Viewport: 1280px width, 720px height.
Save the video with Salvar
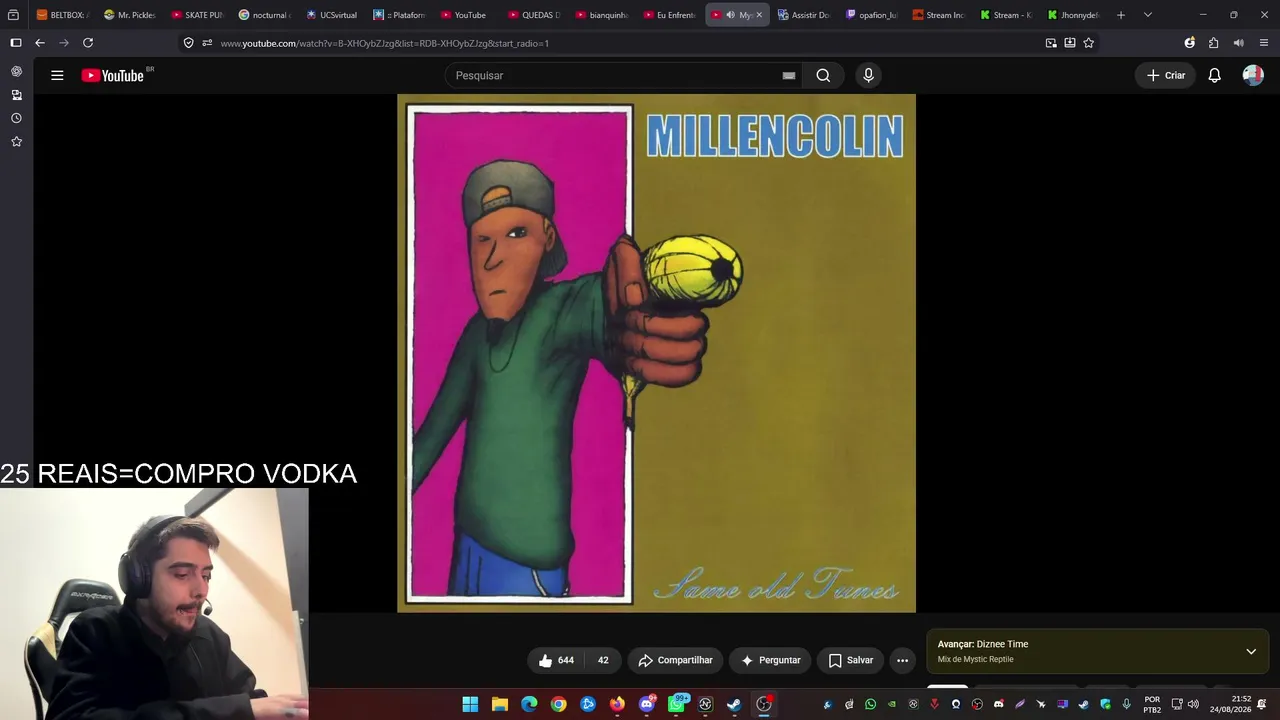[850, 660]
